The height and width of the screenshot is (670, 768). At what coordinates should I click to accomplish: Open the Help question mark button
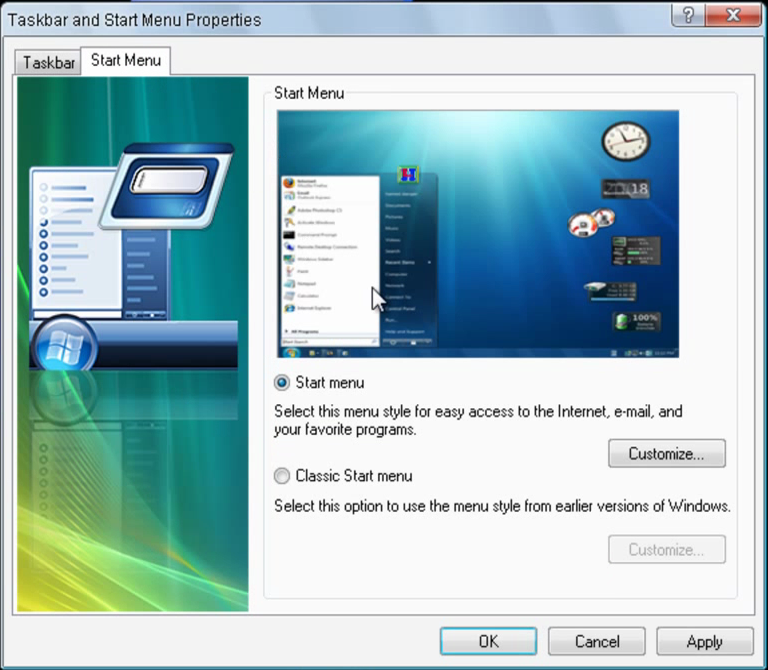688,15
